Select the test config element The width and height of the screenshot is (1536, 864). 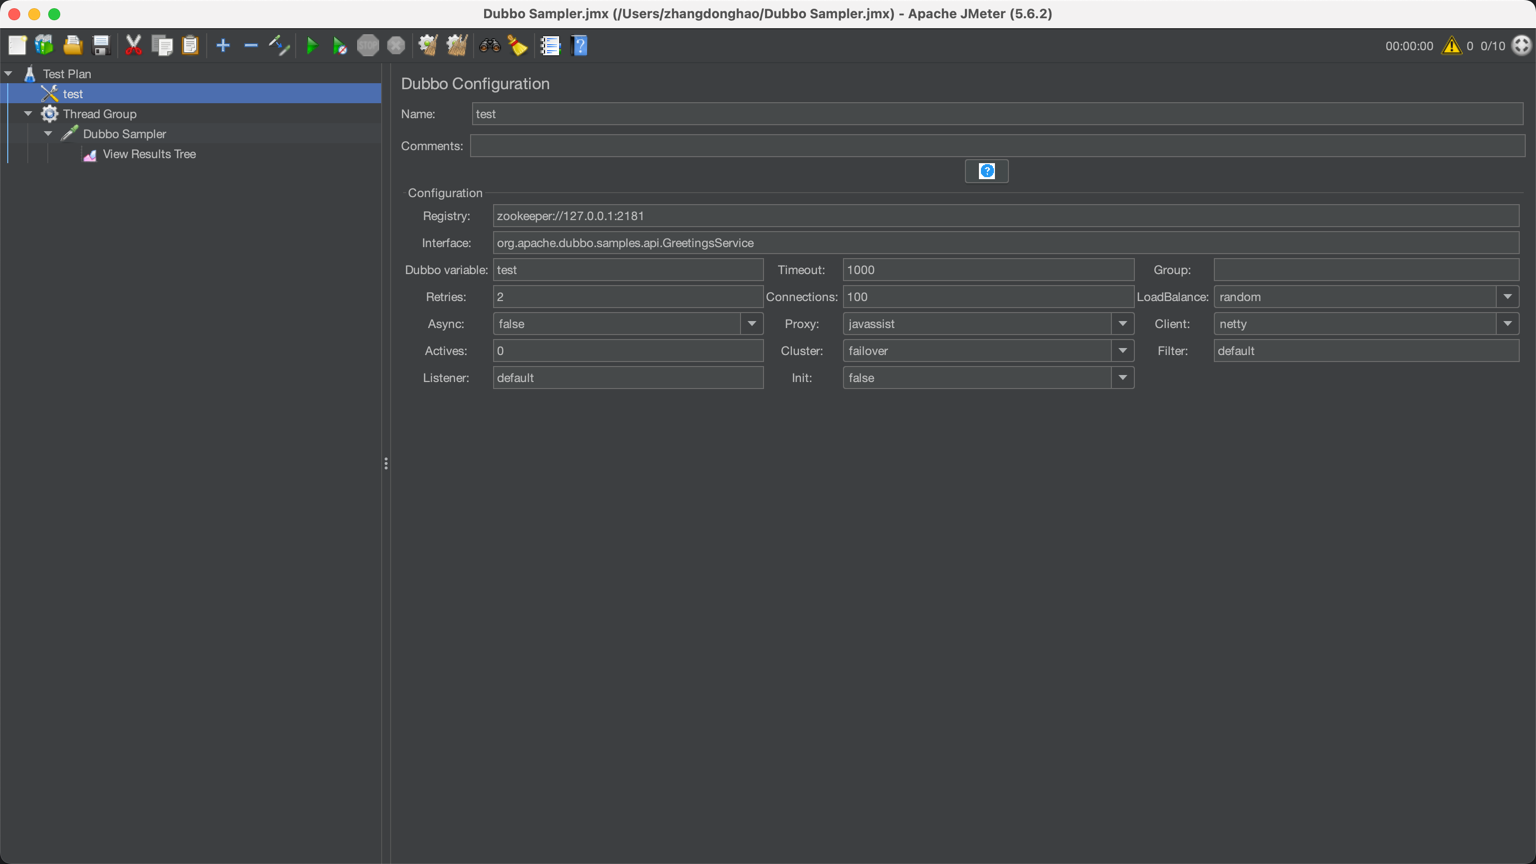pos(73,94)
